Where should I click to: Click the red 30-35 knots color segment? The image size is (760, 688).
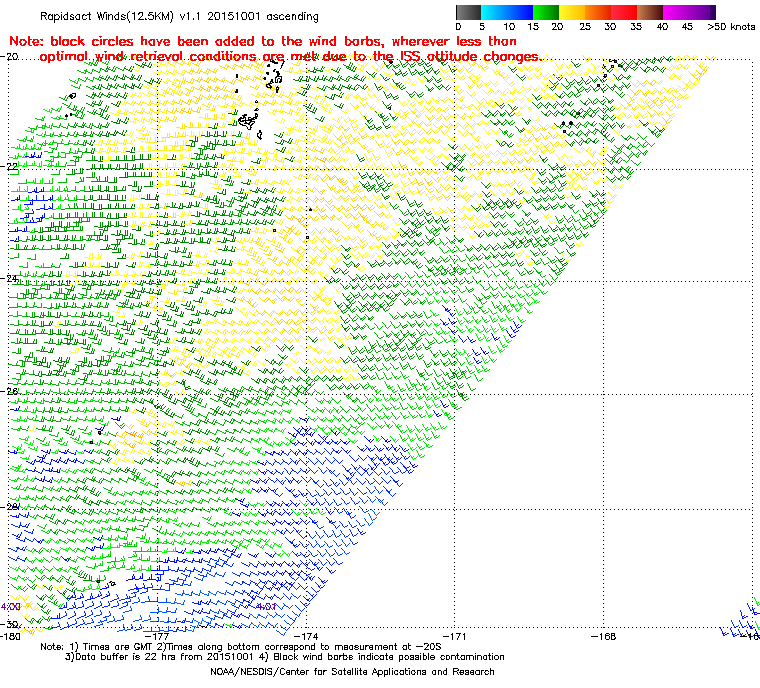(x=624, y=12)
